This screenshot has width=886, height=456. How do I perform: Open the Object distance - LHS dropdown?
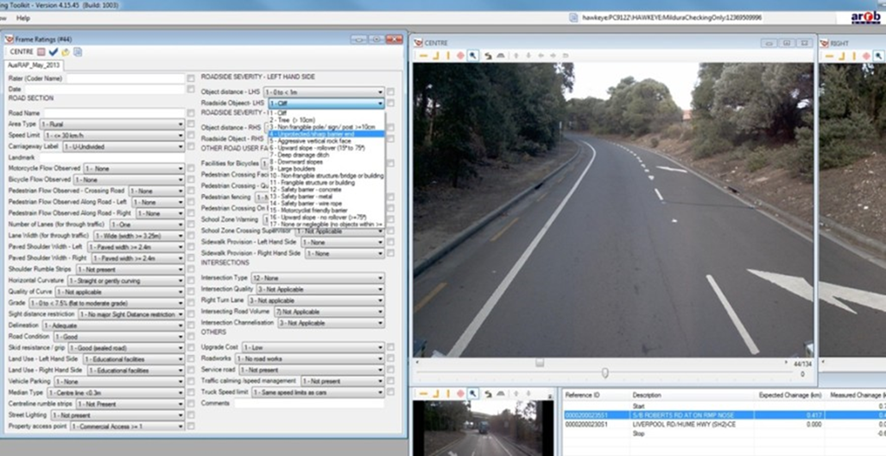point(324,92)
